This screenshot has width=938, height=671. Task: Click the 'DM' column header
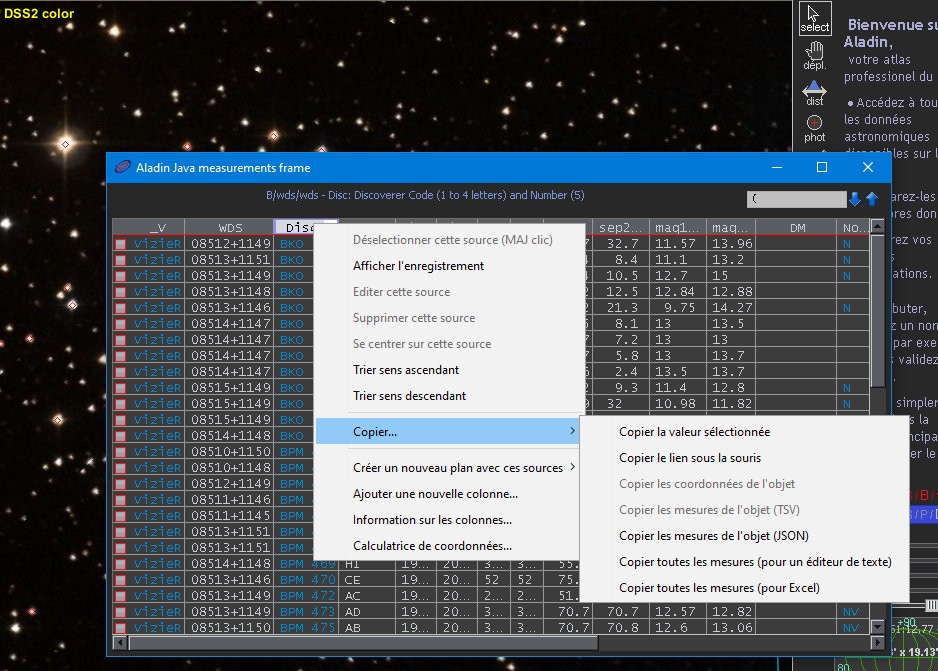pyautogui.click(x=797, y=228)
